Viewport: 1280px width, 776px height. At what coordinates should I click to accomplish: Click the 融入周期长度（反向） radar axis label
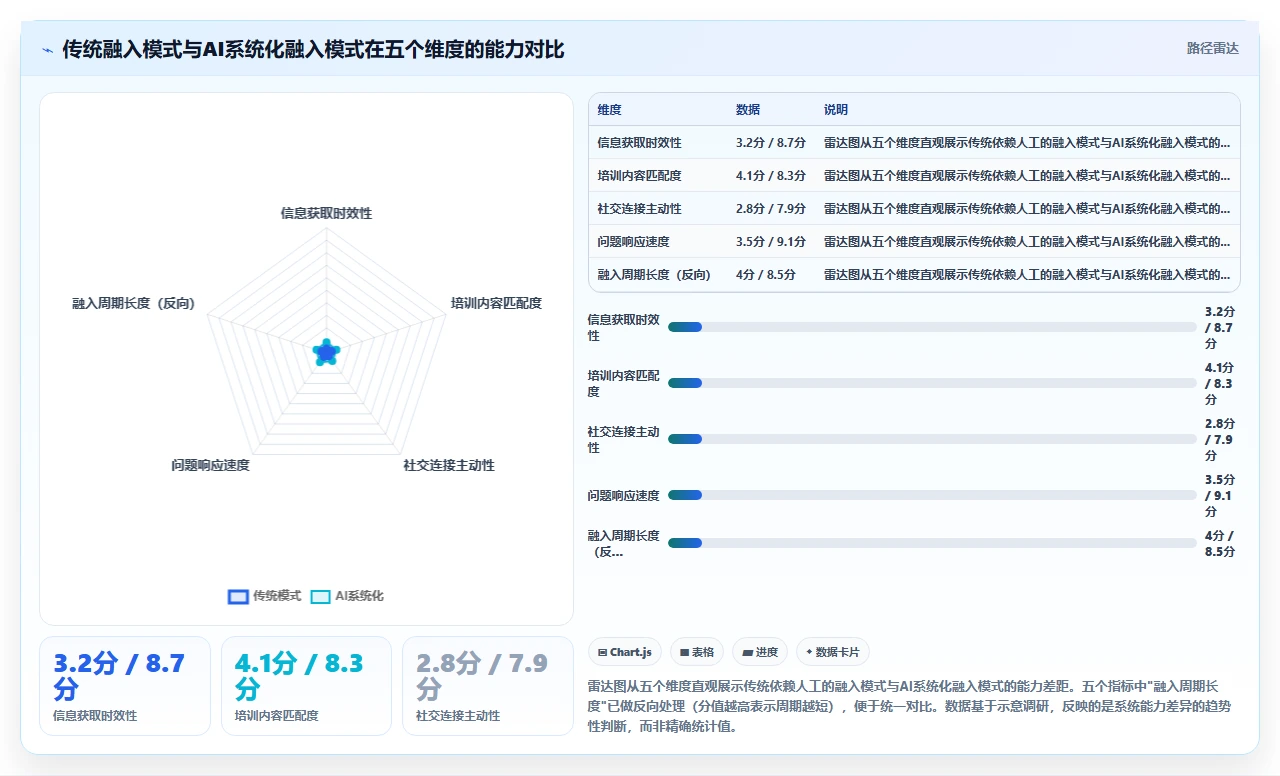pyautogui.click(x=134, y=303)
